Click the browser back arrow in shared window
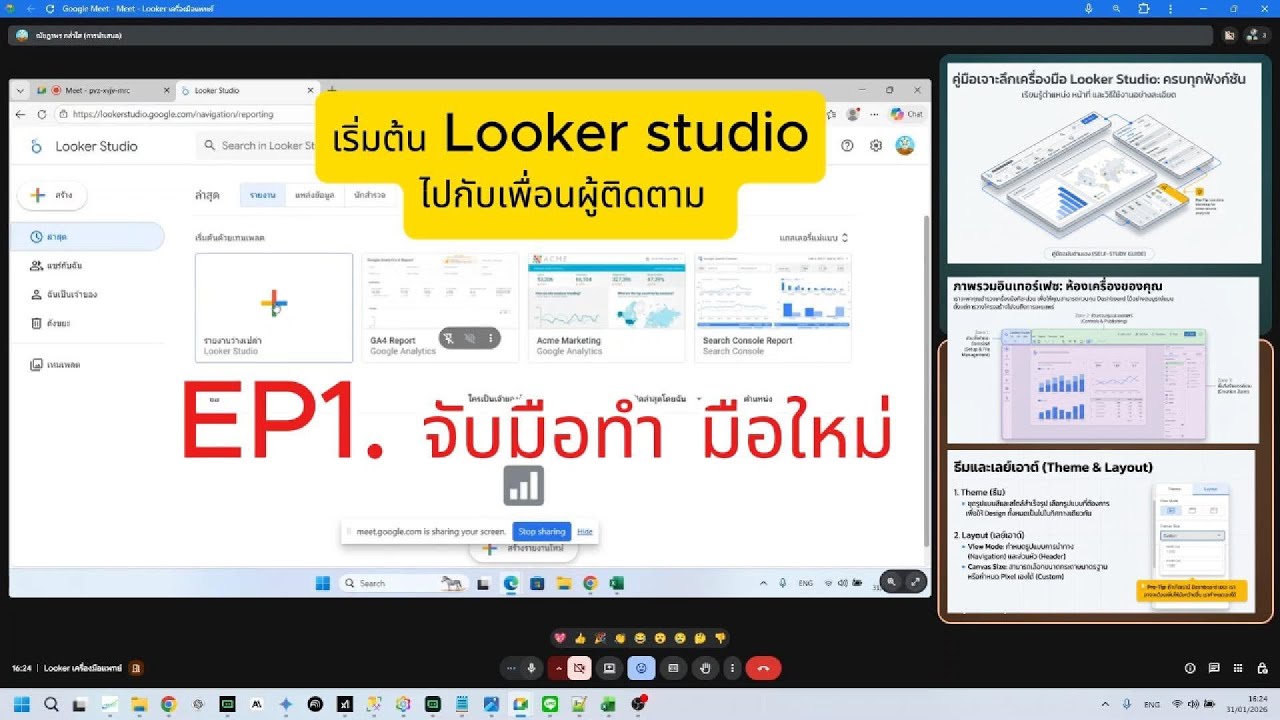The width and height of the screenshot is (1280, 720). click(x=21, y=114)
